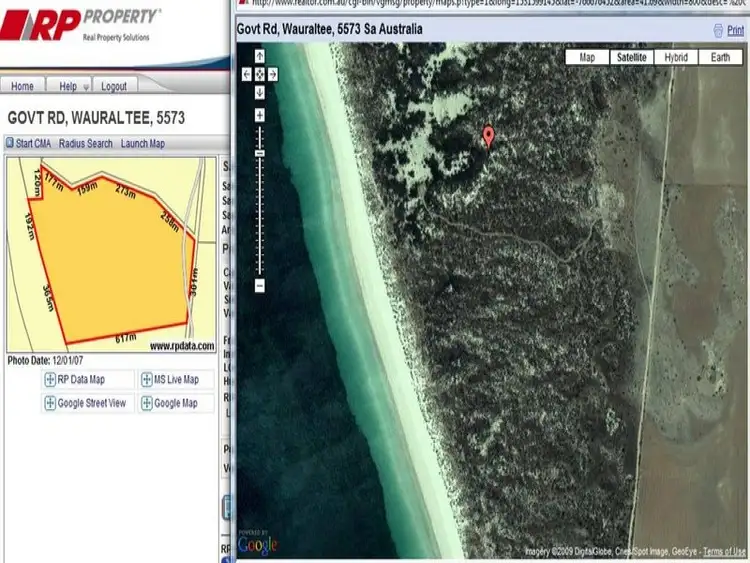Click the Start CMA link
This screenshot has height=563, width=750.
coord(33,143)
